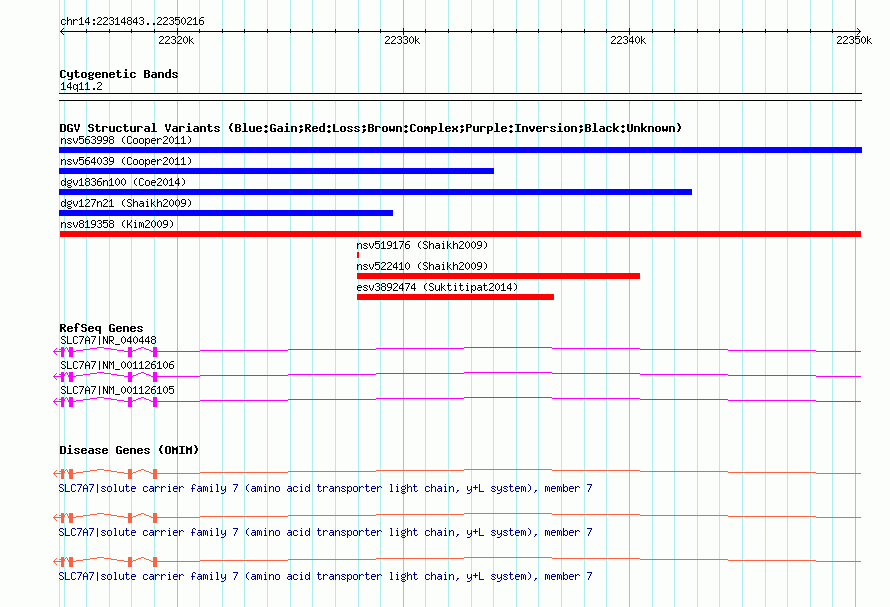Screen dimensions: 890x607
Task: Open the nsv522410 (Shaikh2009) label
Action: (422, 266)
